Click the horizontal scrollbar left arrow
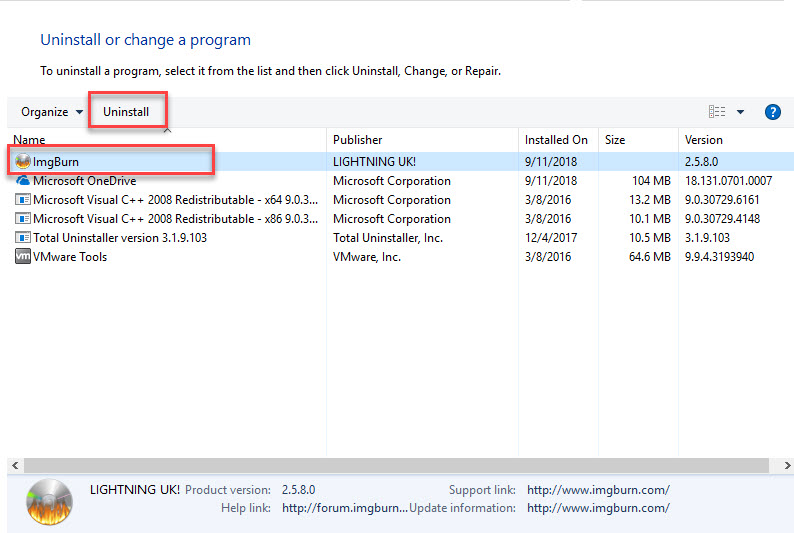794x533 pixels. [x=15, y=465]
